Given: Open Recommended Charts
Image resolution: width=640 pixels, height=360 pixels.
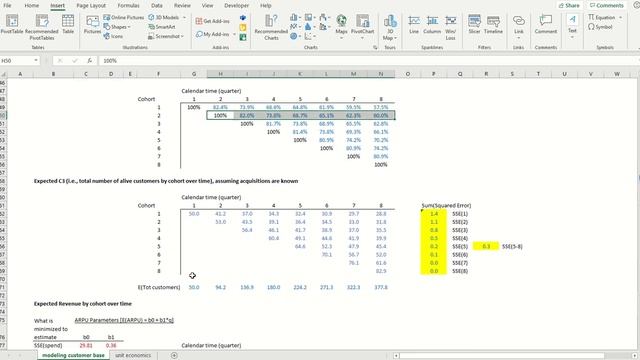Looking at the screenshot, I should [x=271, y=27].
